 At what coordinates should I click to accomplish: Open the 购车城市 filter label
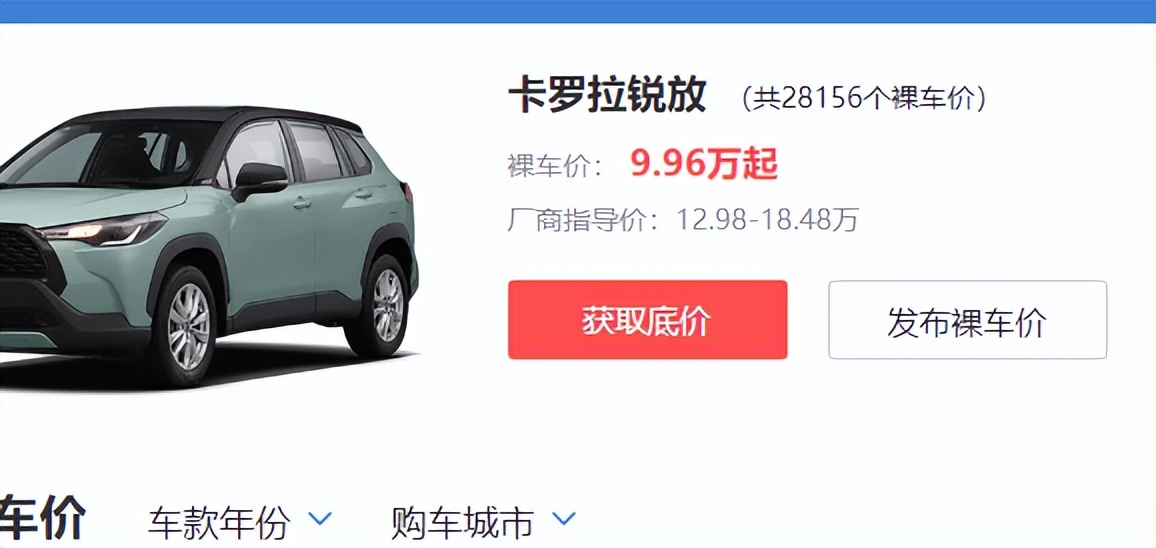click(x=462, y=521)
